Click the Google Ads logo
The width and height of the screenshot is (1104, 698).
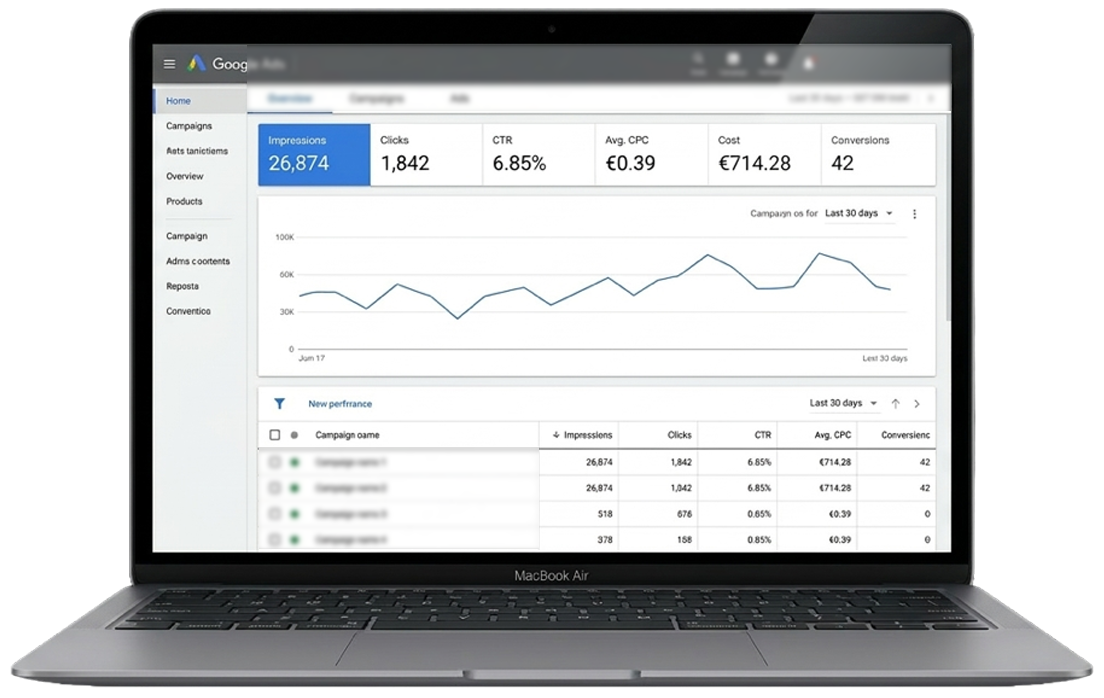[x=197, y=63]
